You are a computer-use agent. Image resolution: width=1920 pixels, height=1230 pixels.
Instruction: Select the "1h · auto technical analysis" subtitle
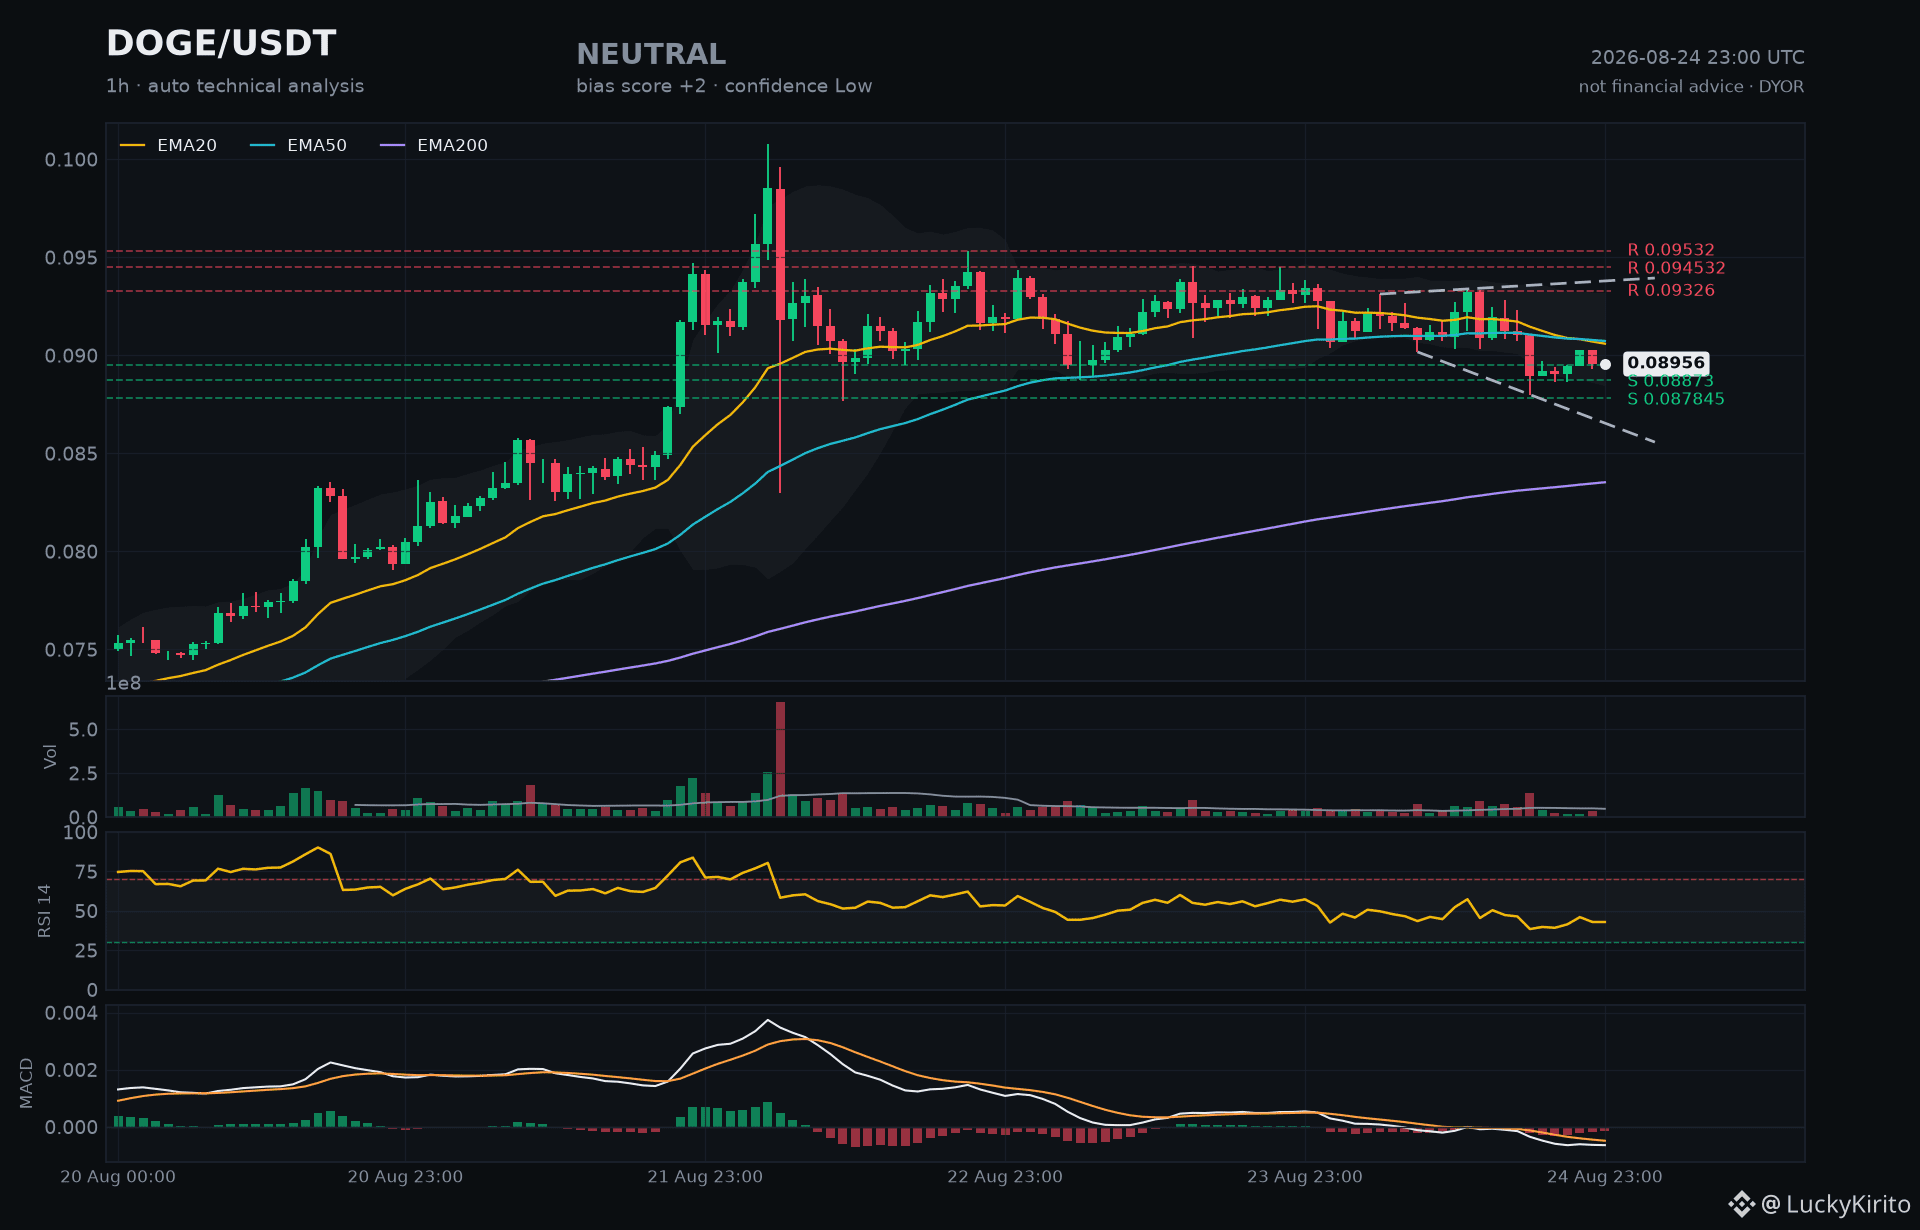[235, 86]
